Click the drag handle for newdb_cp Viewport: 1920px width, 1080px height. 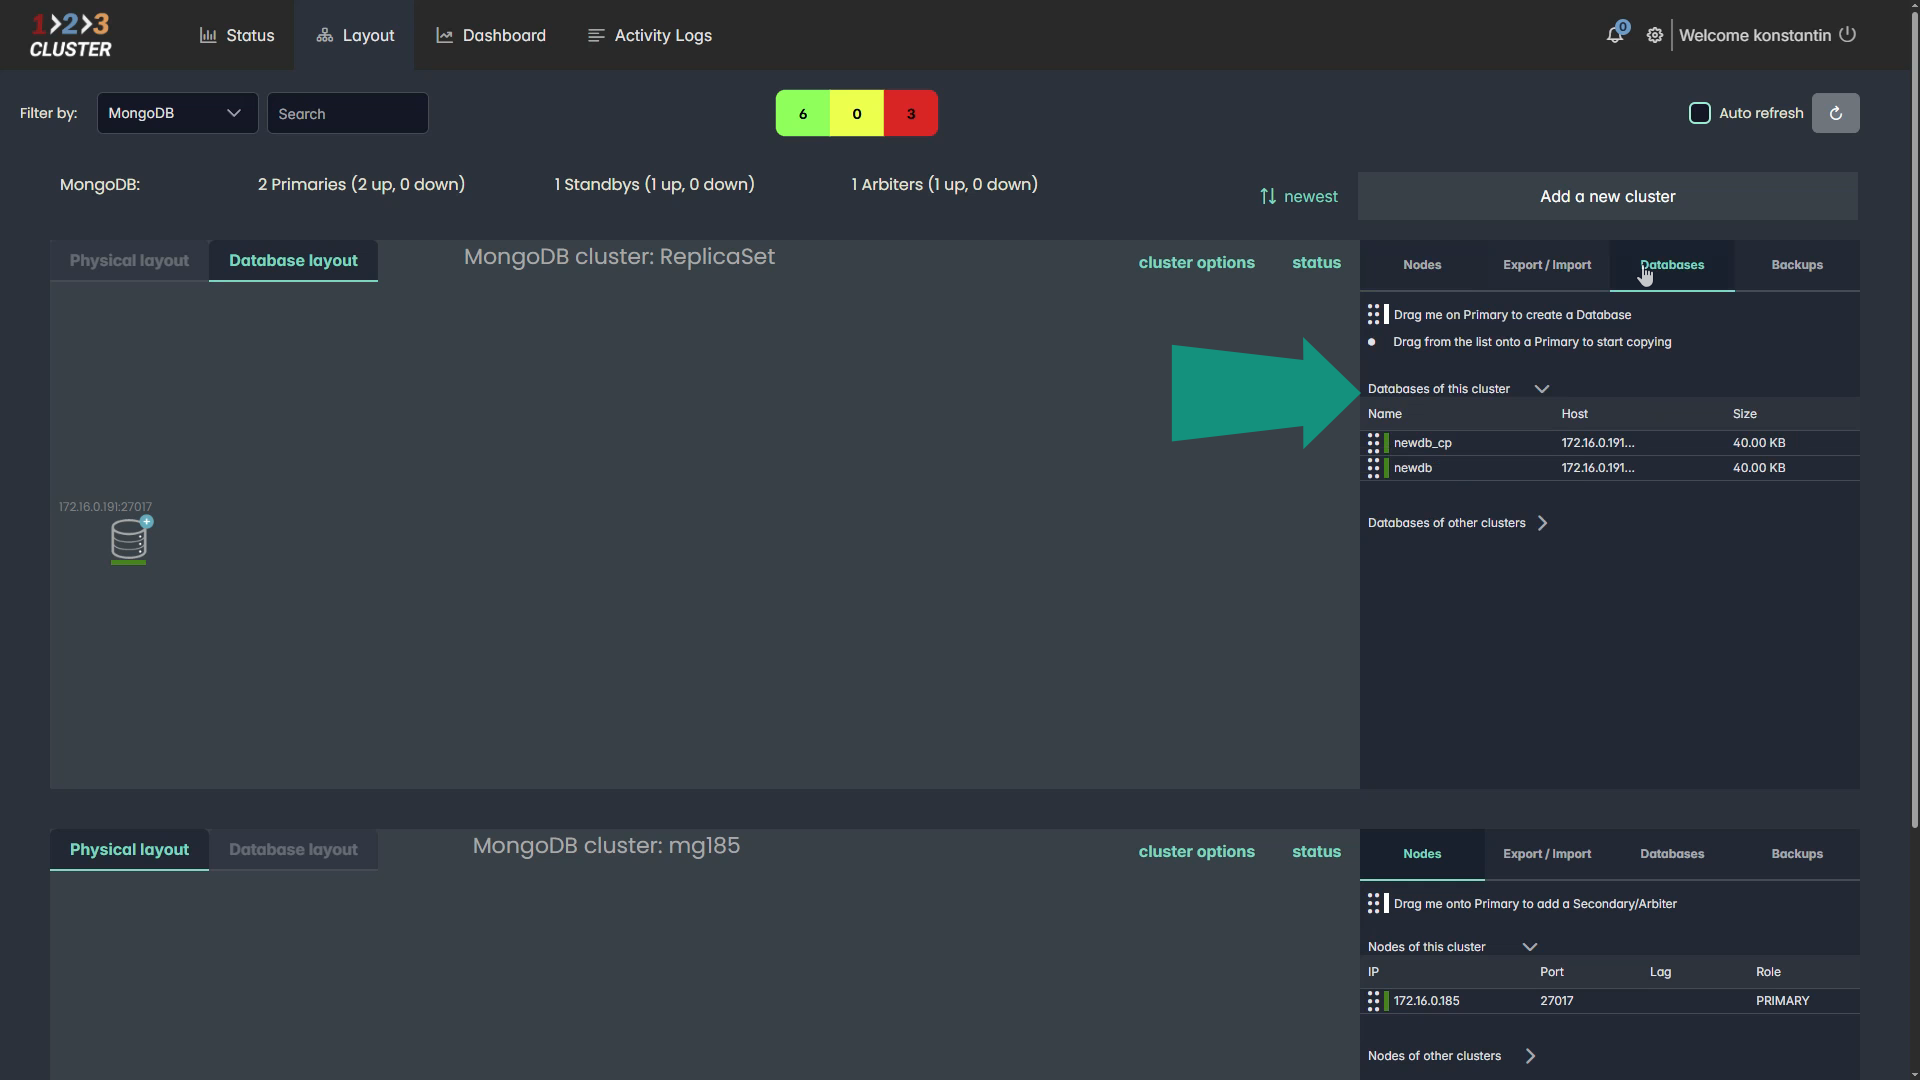[x=1374, y=443]
